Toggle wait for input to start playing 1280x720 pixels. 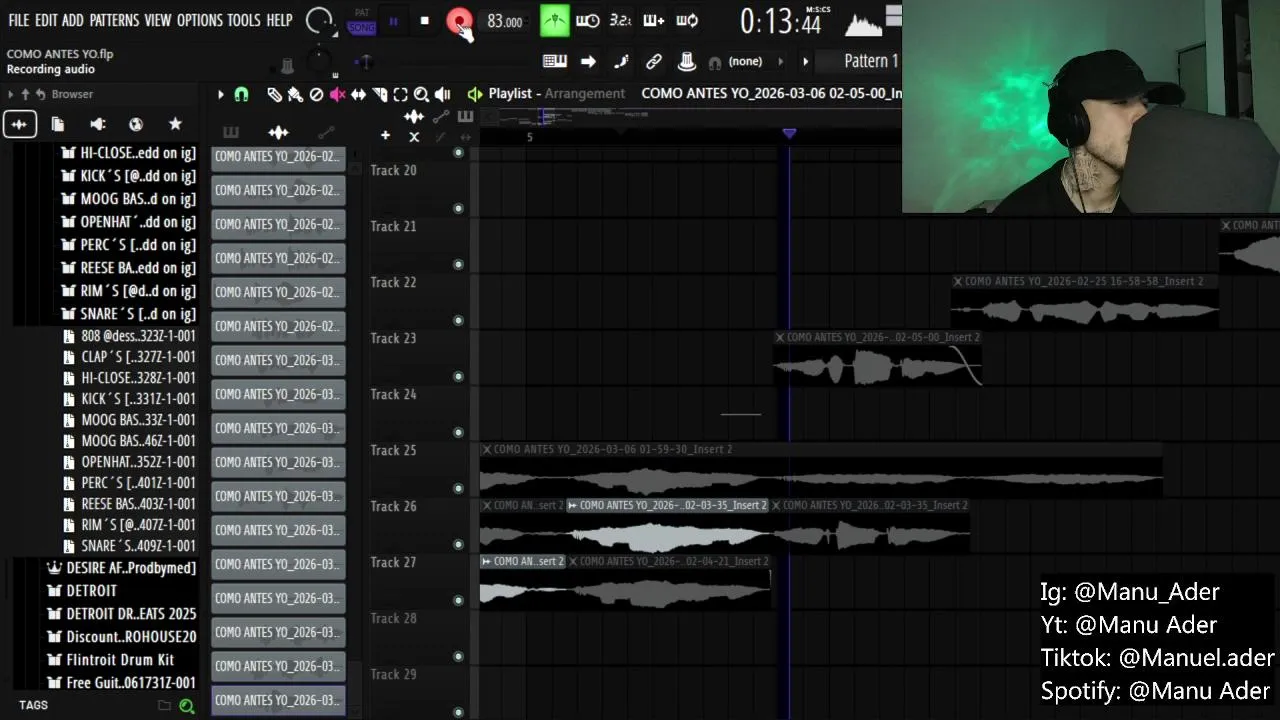pos(588,21)
